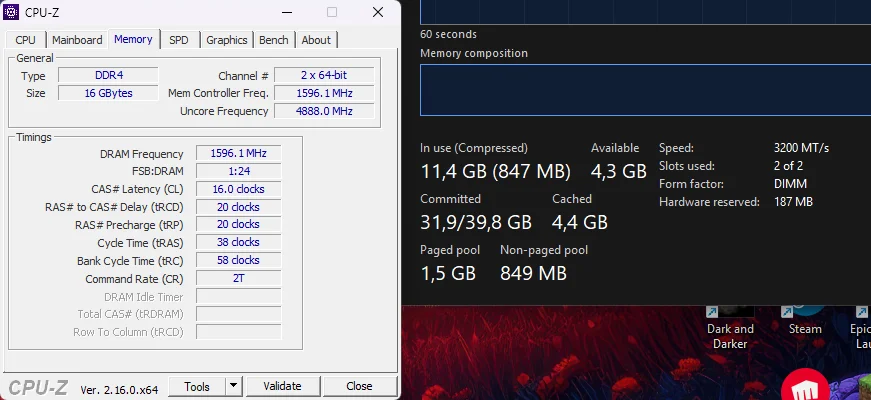The height and width of the screenshot is (400, 871).
Task: Select the memory Type DDR4 field
Action: click(x=108, y=76)
